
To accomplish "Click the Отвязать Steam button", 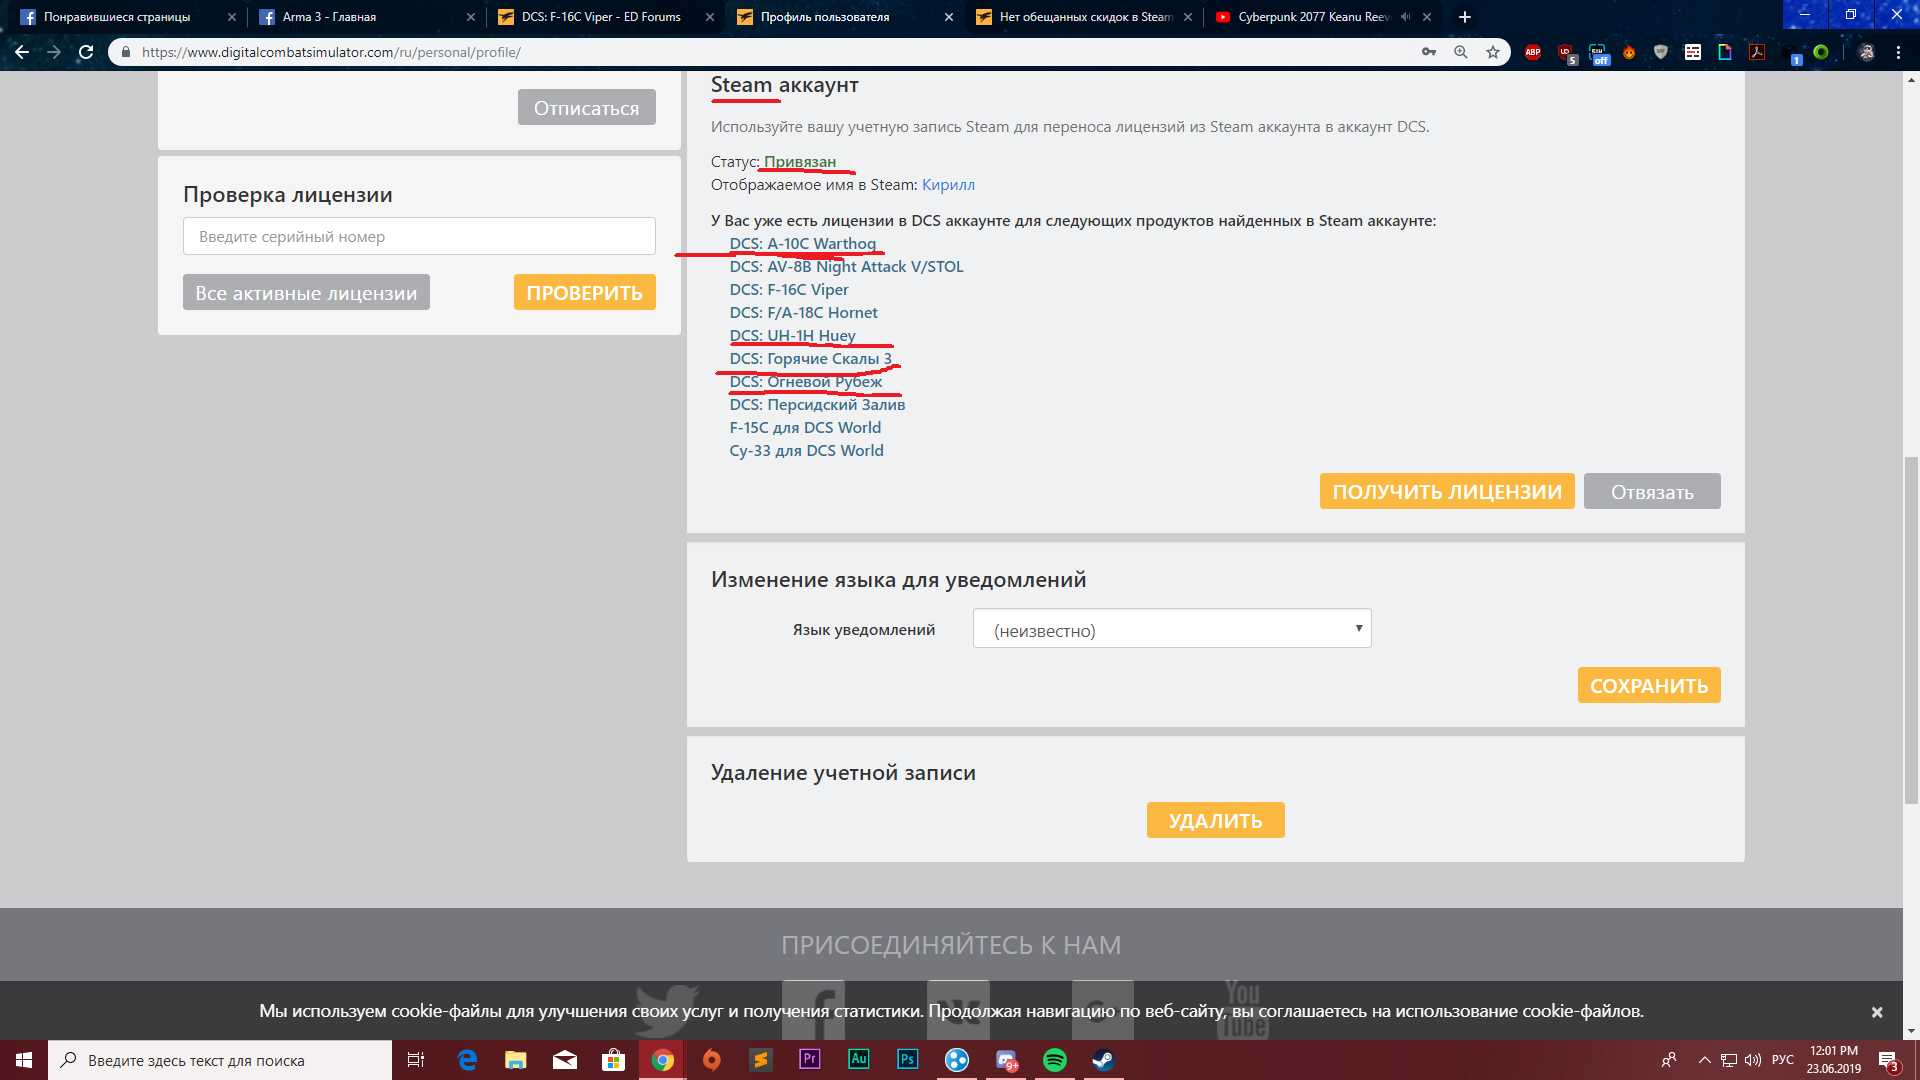I will tap(1652, 492).
